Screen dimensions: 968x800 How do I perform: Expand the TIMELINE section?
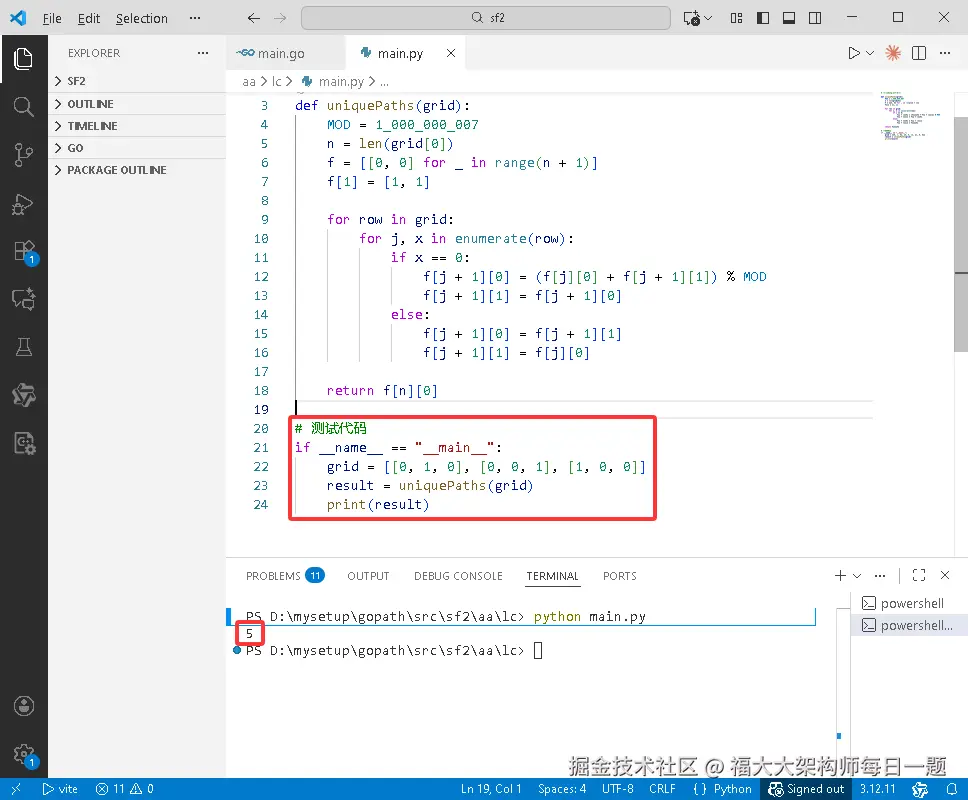click(136, 126)
